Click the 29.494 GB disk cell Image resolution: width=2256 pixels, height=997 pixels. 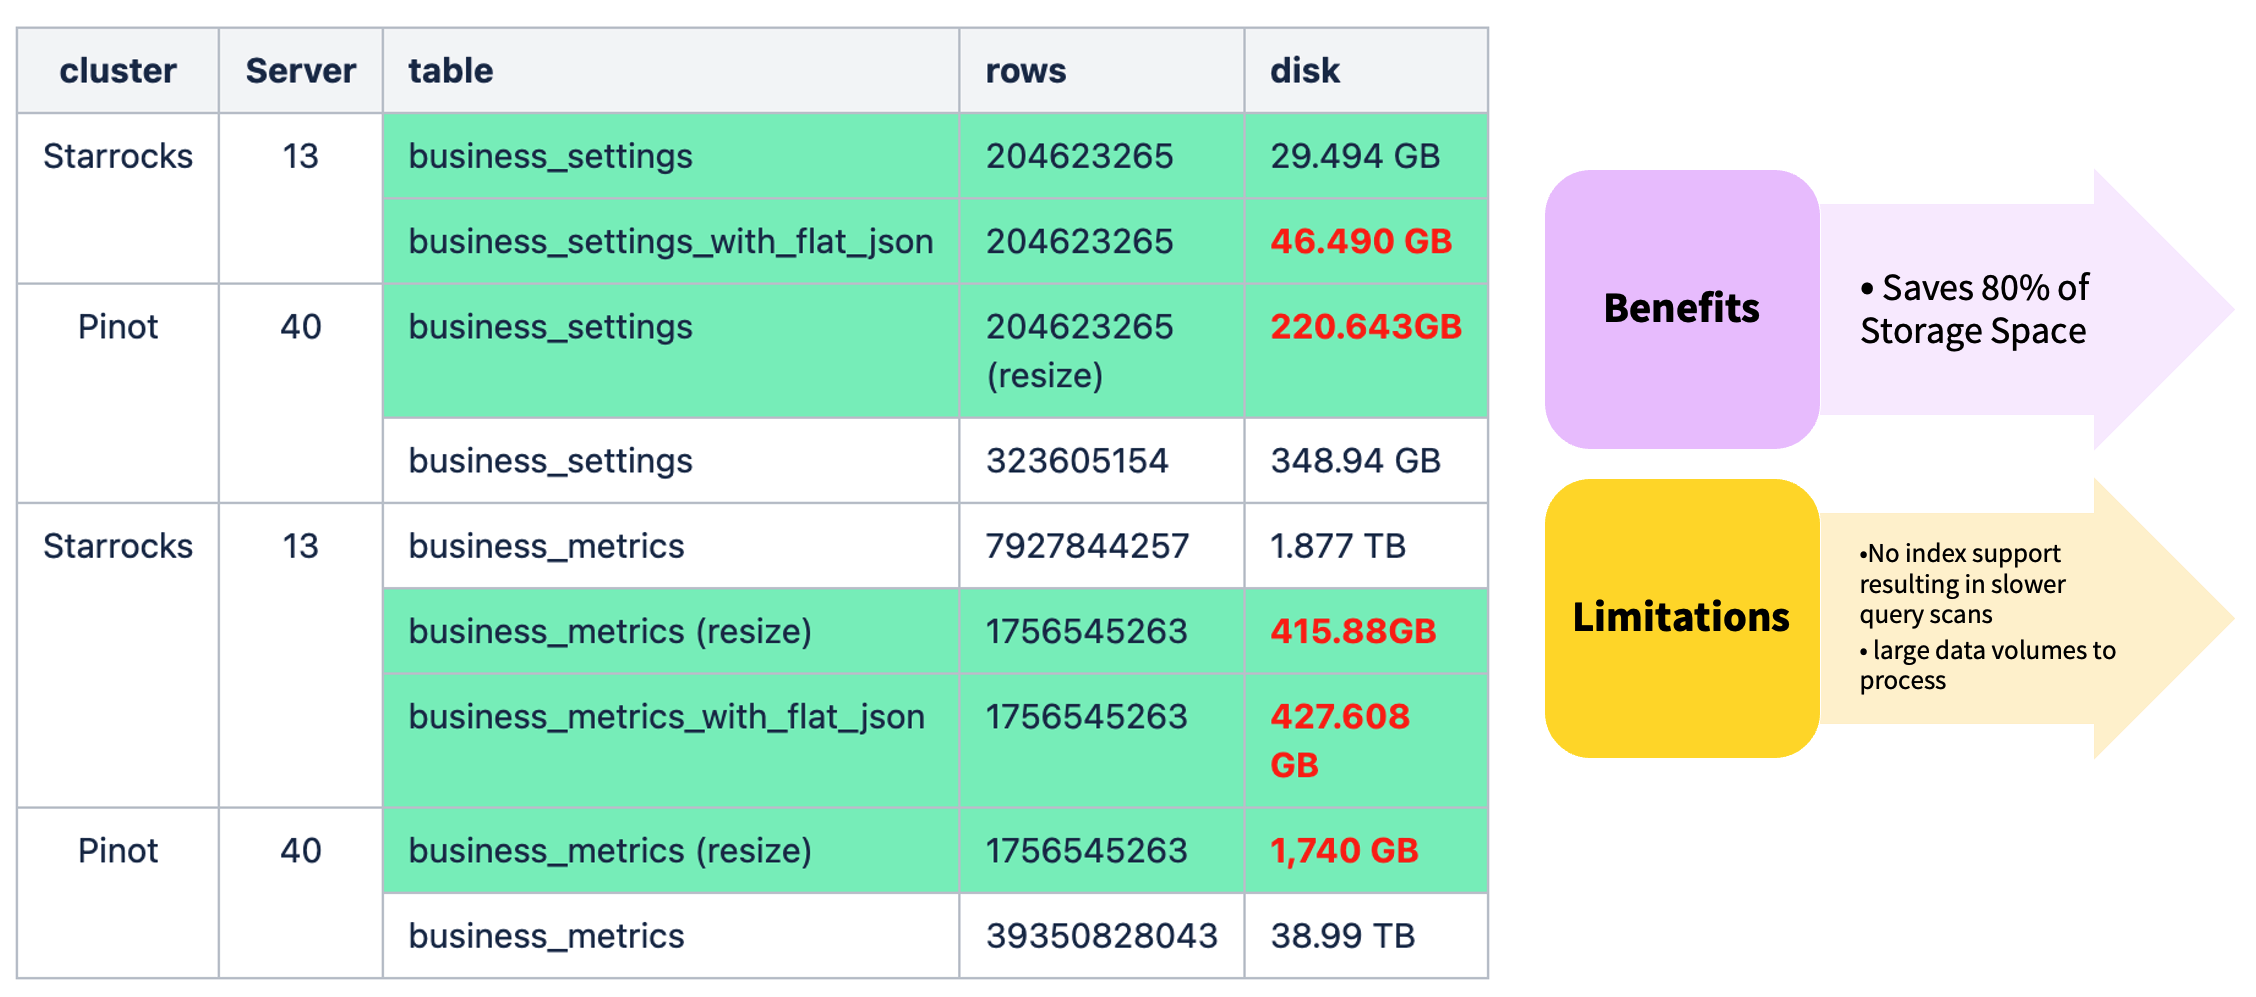1355,156
